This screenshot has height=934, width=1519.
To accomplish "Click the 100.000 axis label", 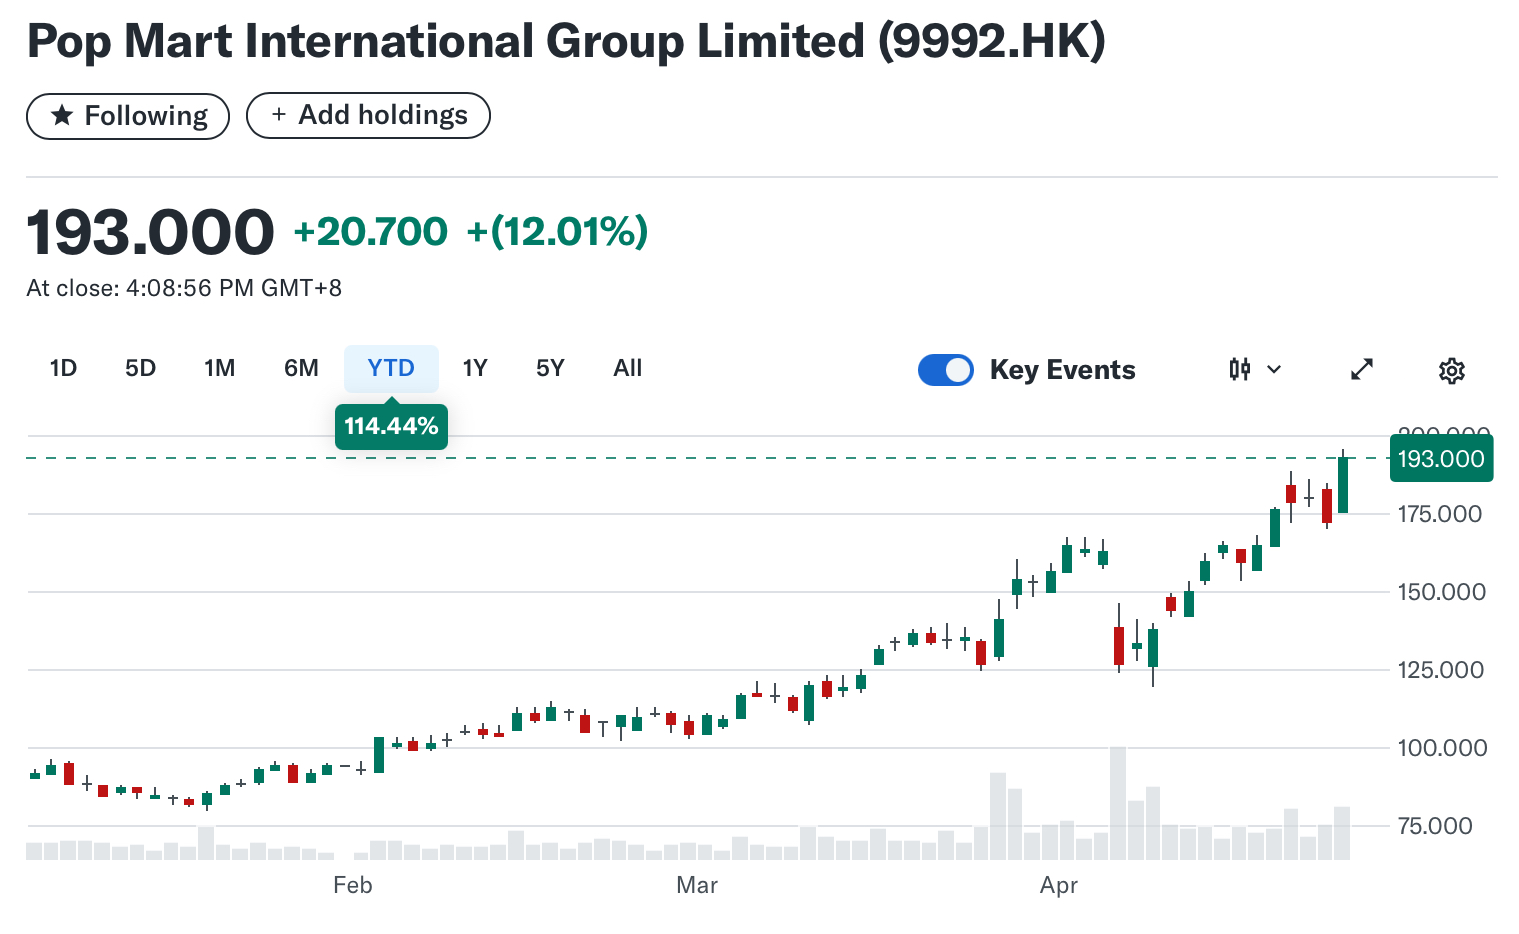I will pyautogui.click(x=1442, y=749).
